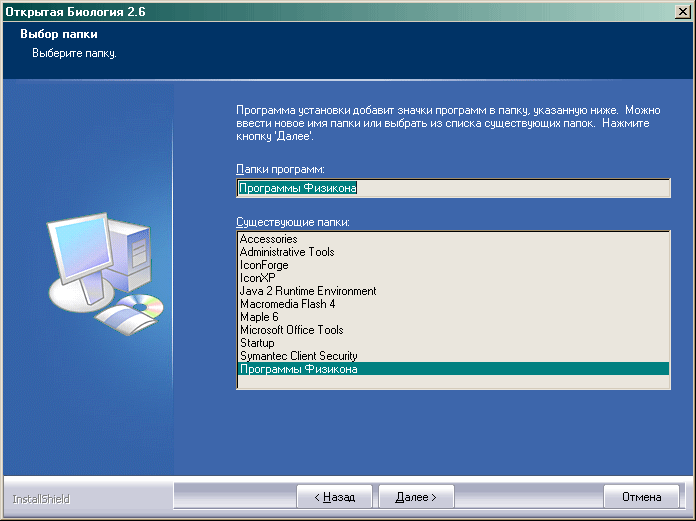
Task: Pick Macromedia Flash 4 from list
Action: pos(287,304)
